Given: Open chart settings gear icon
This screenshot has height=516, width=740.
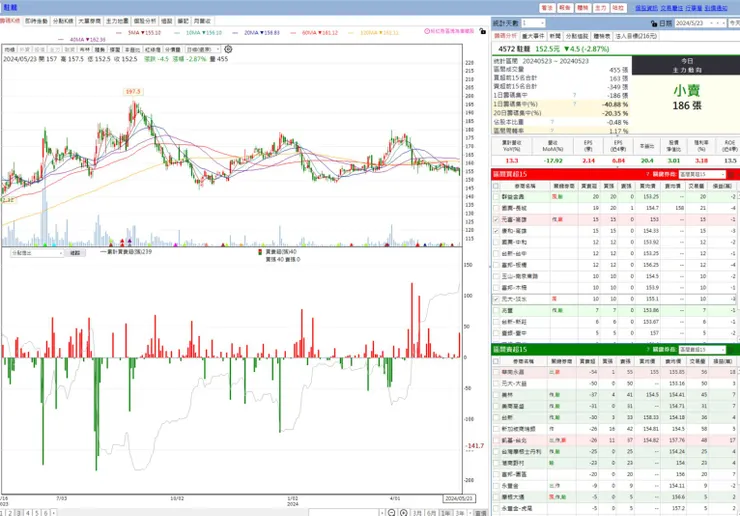Looking at the screenshot, I should click(x=228, y=49).
